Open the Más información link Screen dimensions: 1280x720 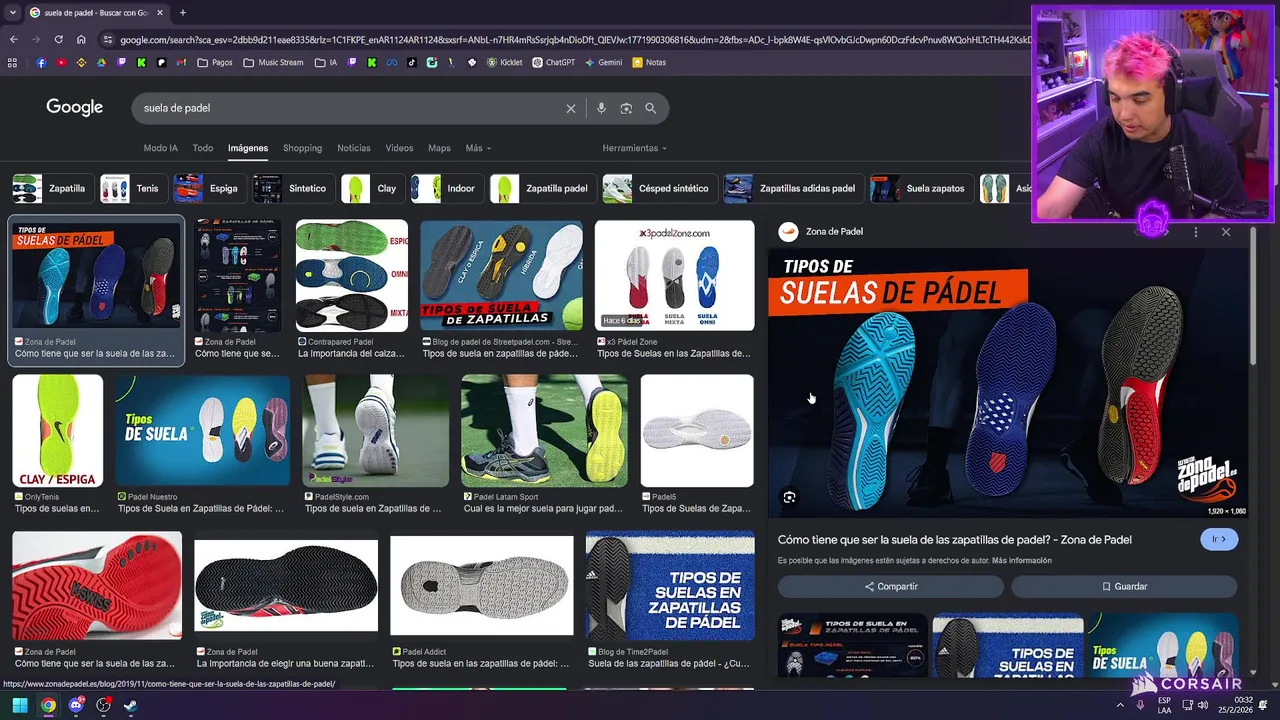pyautogui.click(x=1022, y=560)
